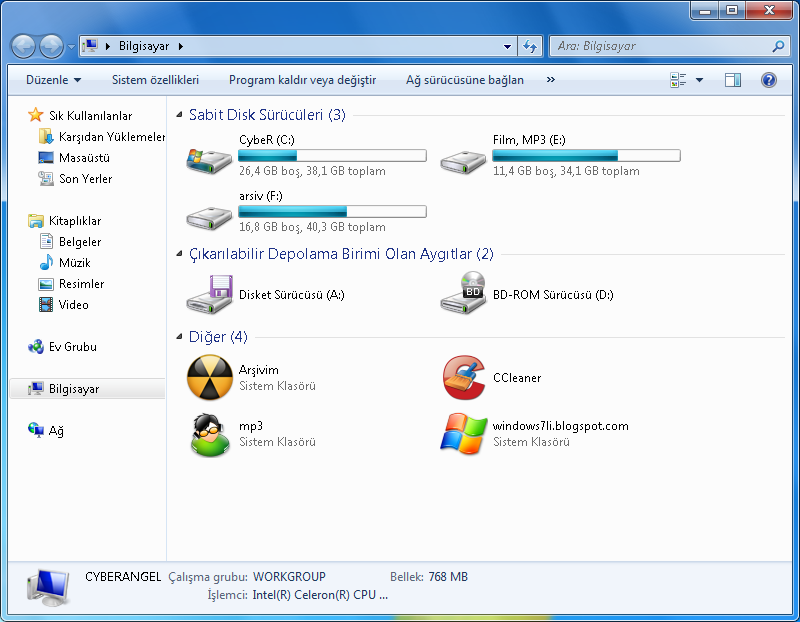This screenshot has height=622, width=800.
Task: Open the CCleaner icon
Action: 464,378
